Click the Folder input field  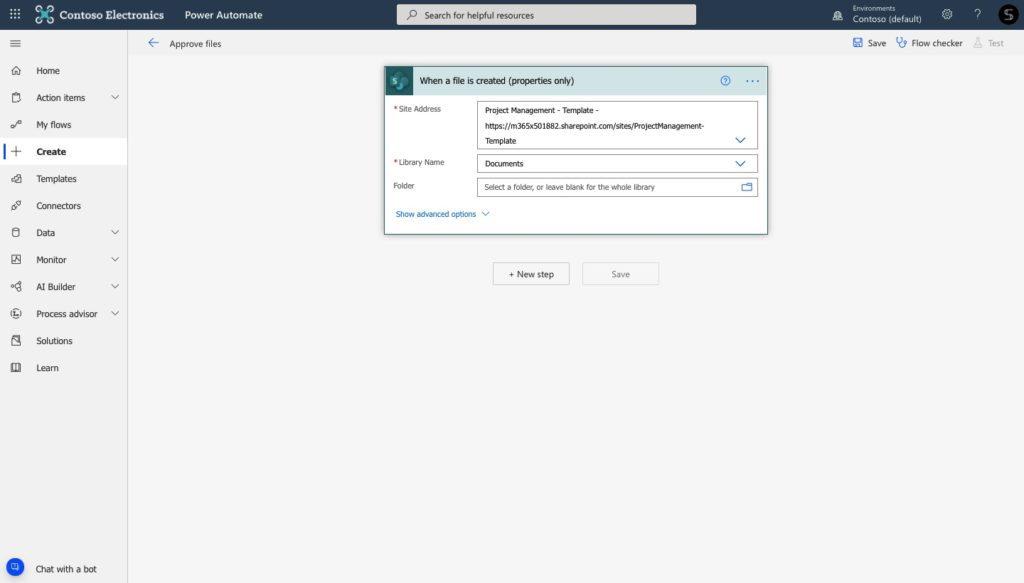pyautogui.click(x=617, y=187)
